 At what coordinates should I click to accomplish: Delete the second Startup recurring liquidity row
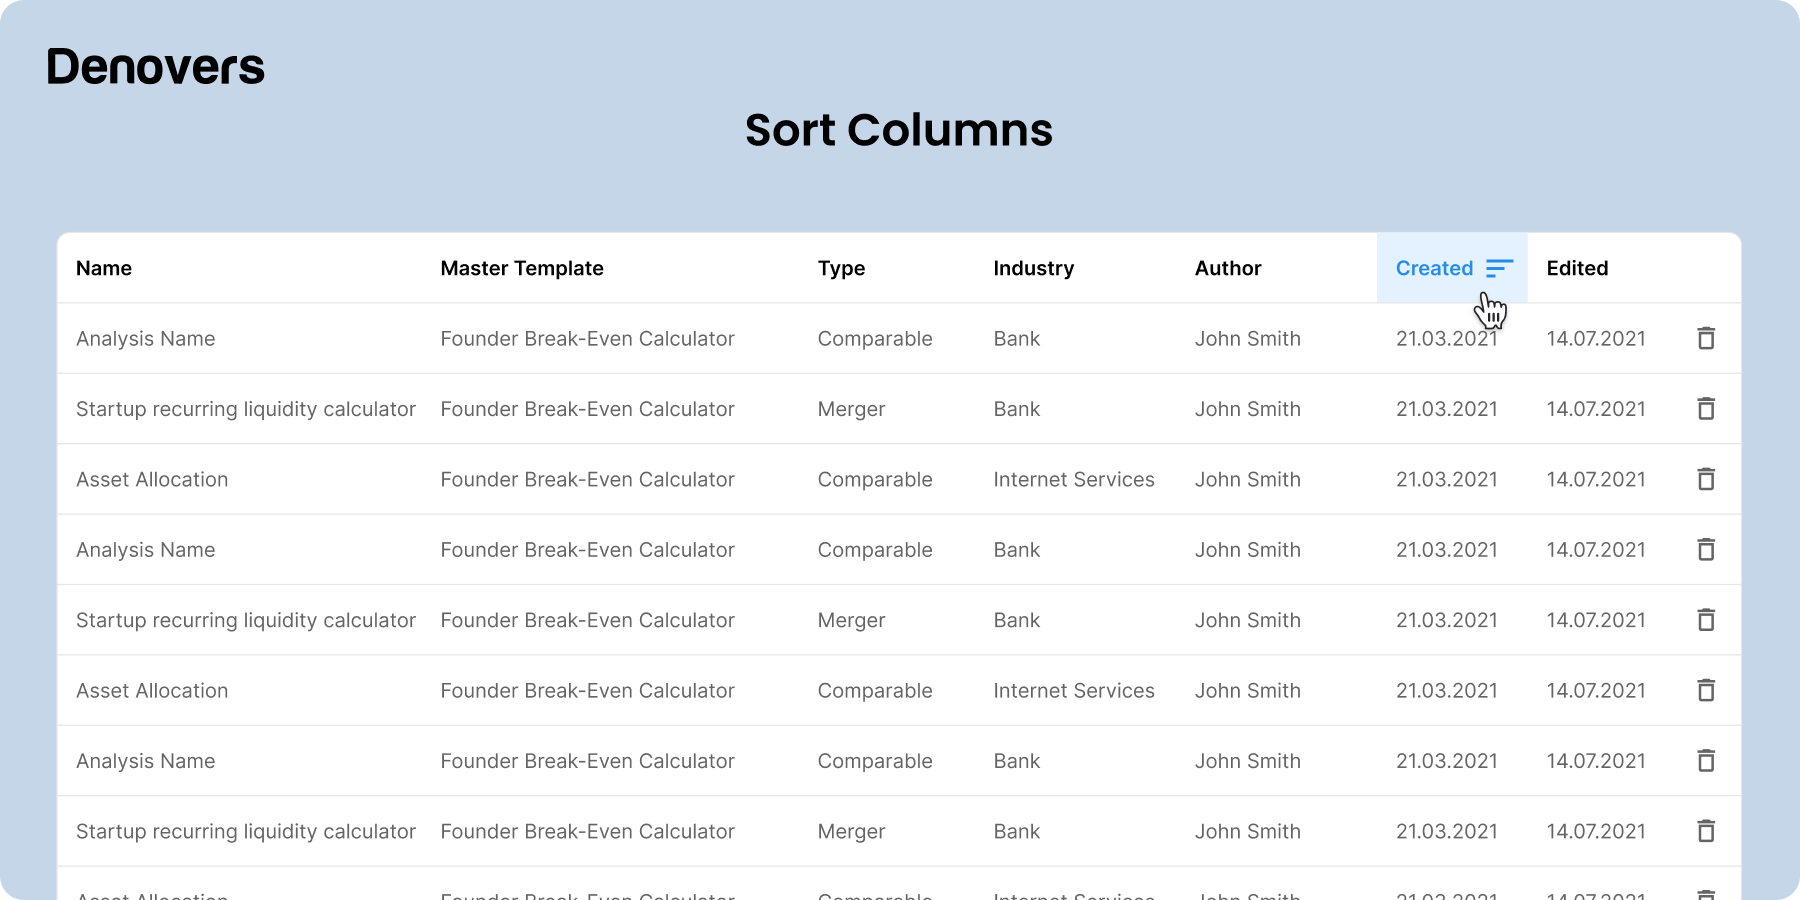pos(1706,620)
